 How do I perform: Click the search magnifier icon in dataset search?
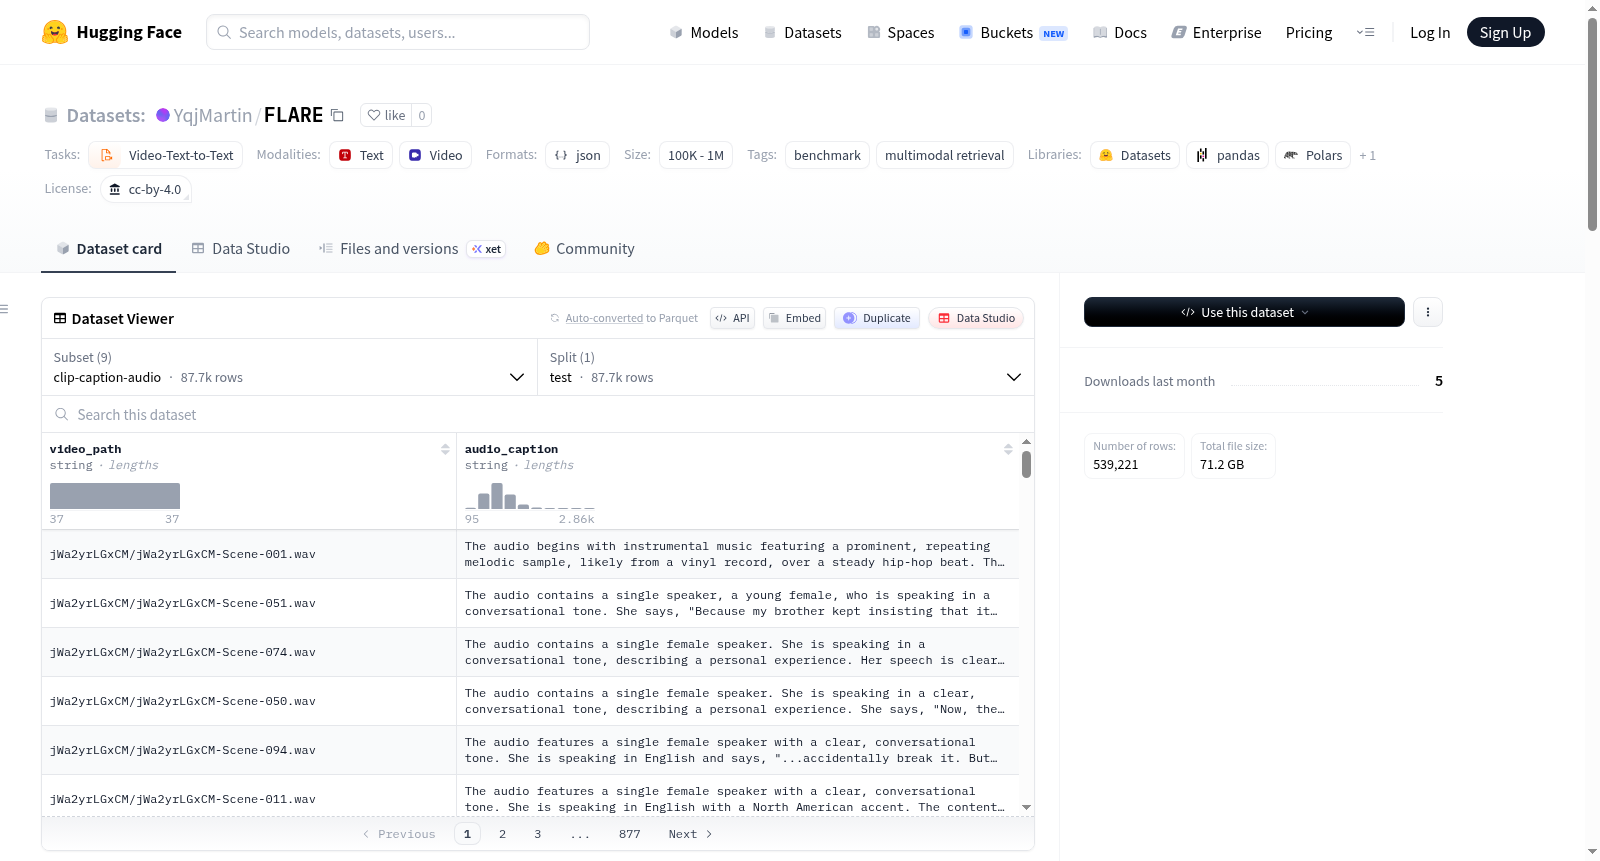62,414
